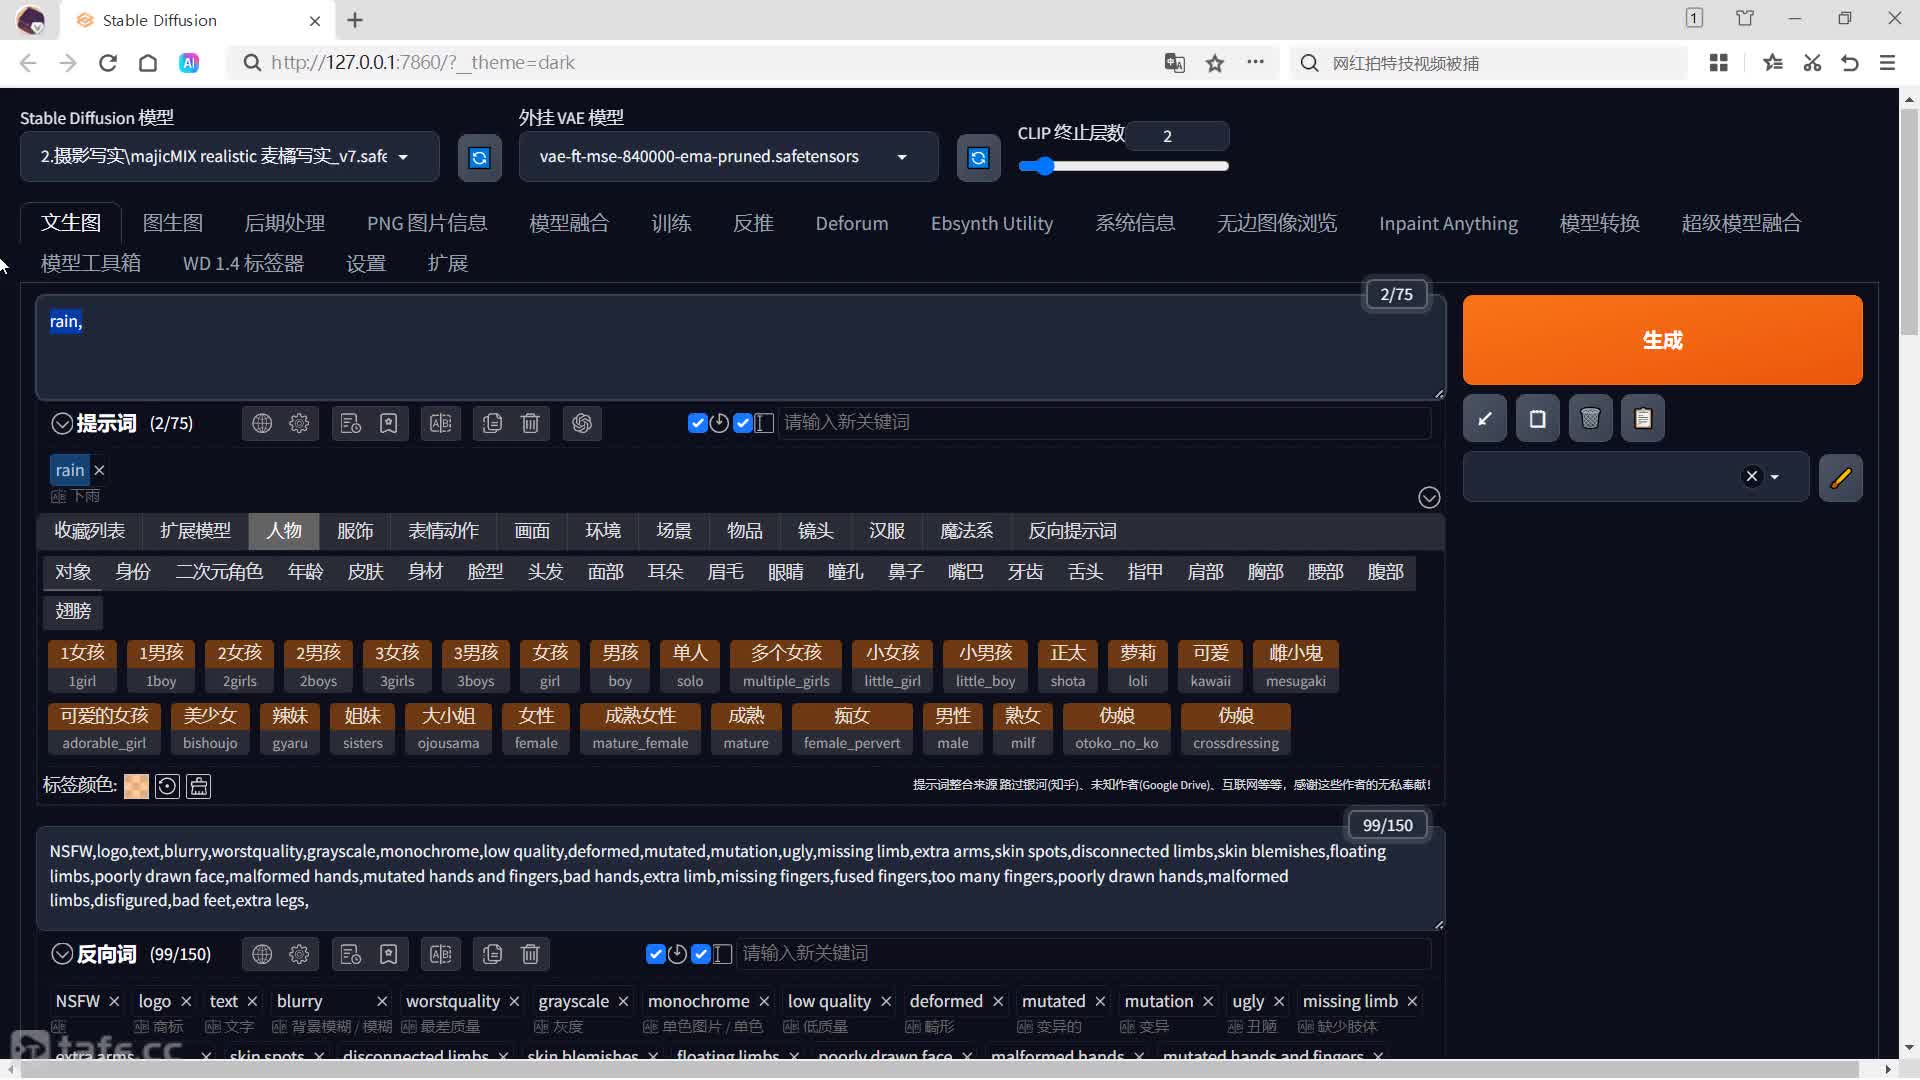Screen dimensions: 1920x1080
Task: Remove the blurry negative tag
Action: 382,1001
